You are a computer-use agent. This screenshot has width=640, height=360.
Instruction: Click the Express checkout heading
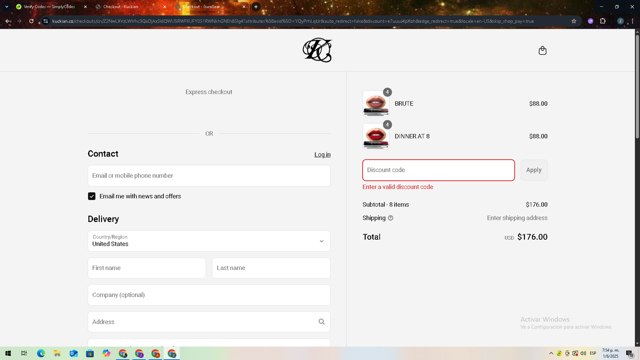(209, 92)
